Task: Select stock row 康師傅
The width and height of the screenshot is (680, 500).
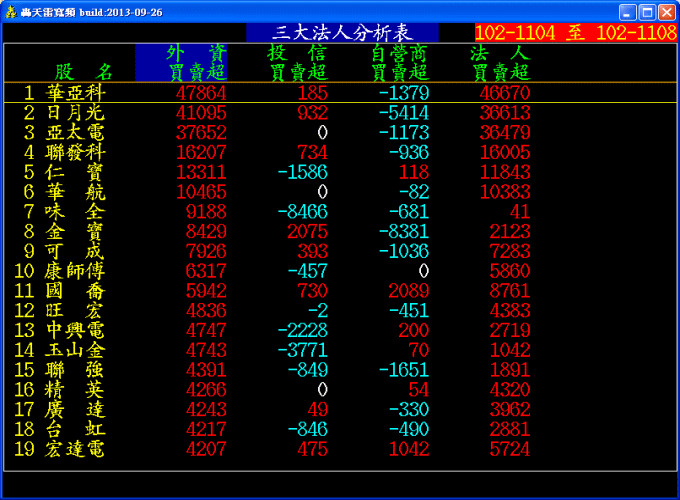Action: [340, 271]
